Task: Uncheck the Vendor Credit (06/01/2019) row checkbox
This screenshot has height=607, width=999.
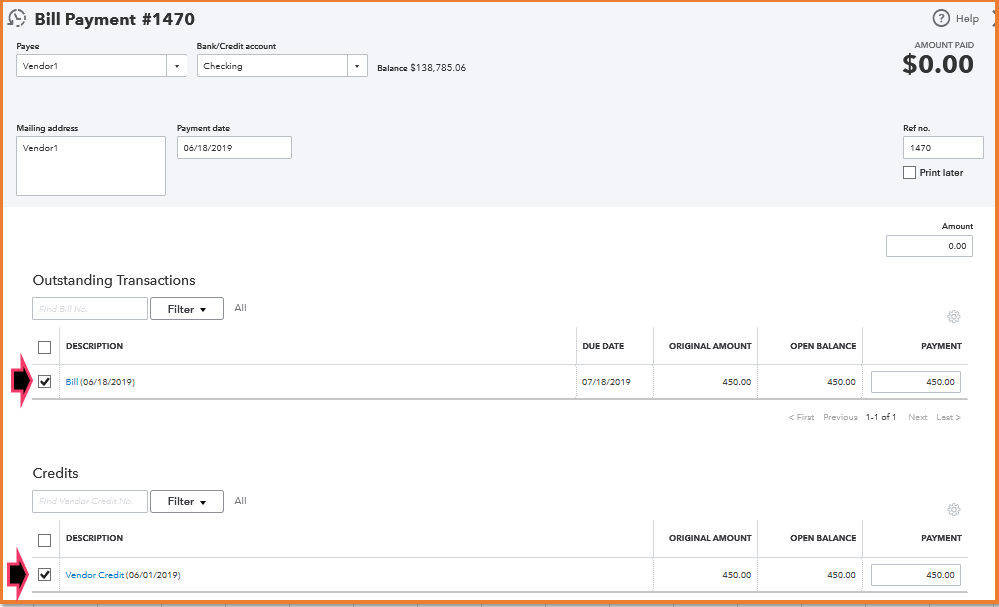Action: click(45, 575)
